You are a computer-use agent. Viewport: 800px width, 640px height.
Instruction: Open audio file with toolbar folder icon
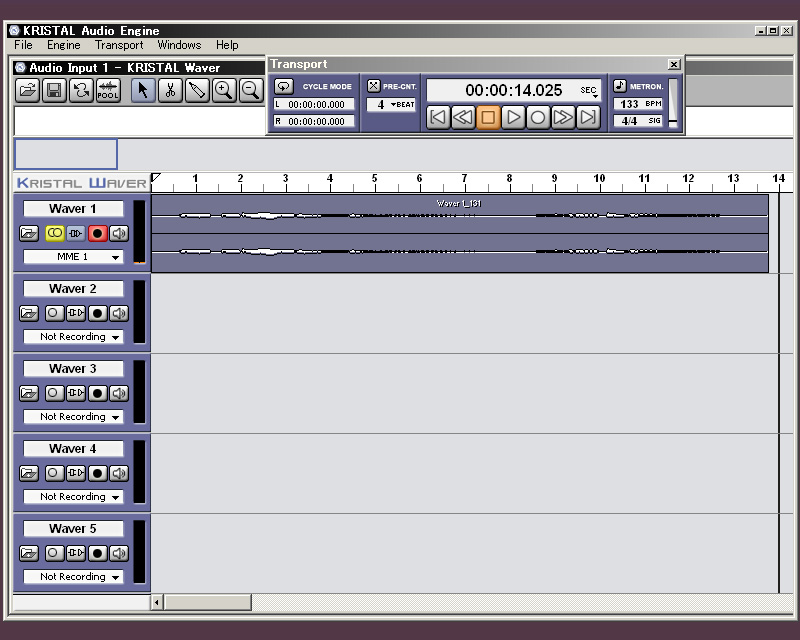click(27, 90)
